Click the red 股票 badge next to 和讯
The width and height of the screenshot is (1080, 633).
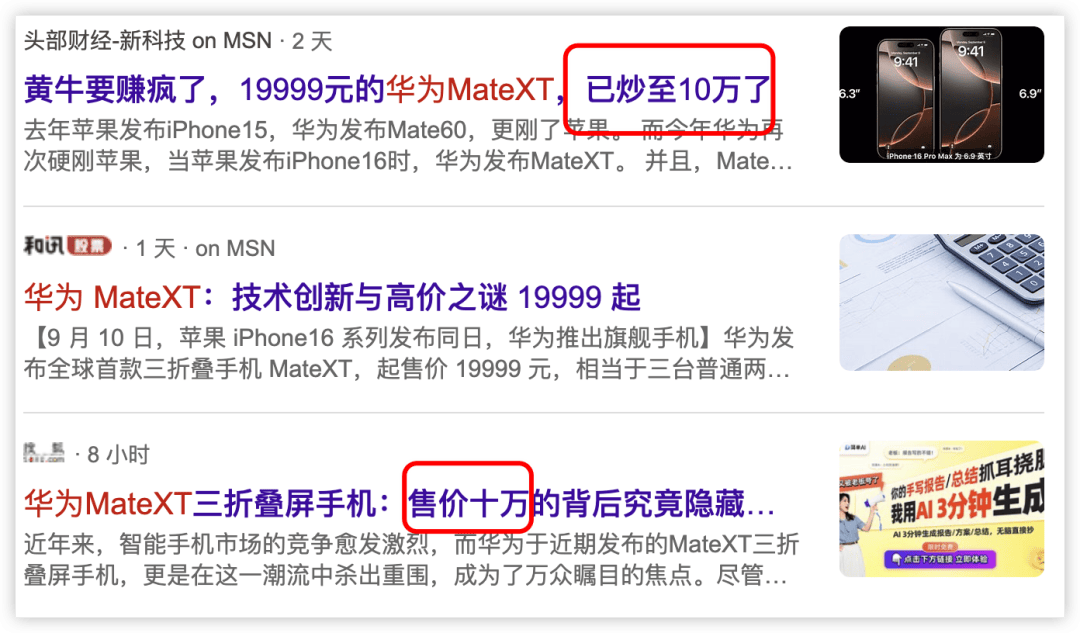(x=89, y=245)
